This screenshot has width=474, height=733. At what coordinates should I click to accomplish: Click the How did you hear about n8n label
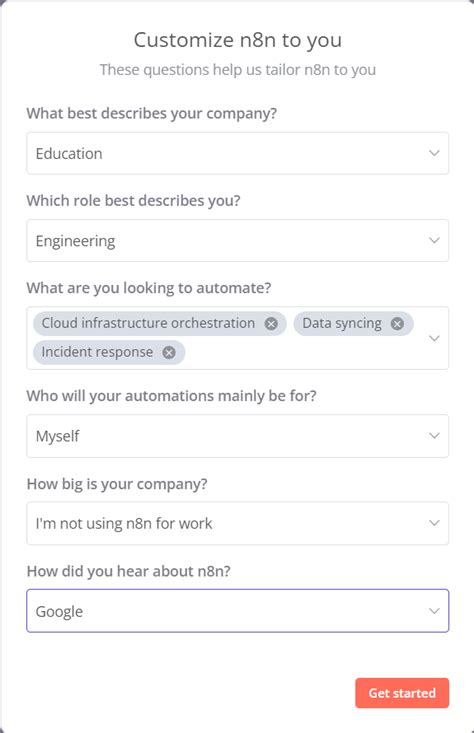coord(129,571)
